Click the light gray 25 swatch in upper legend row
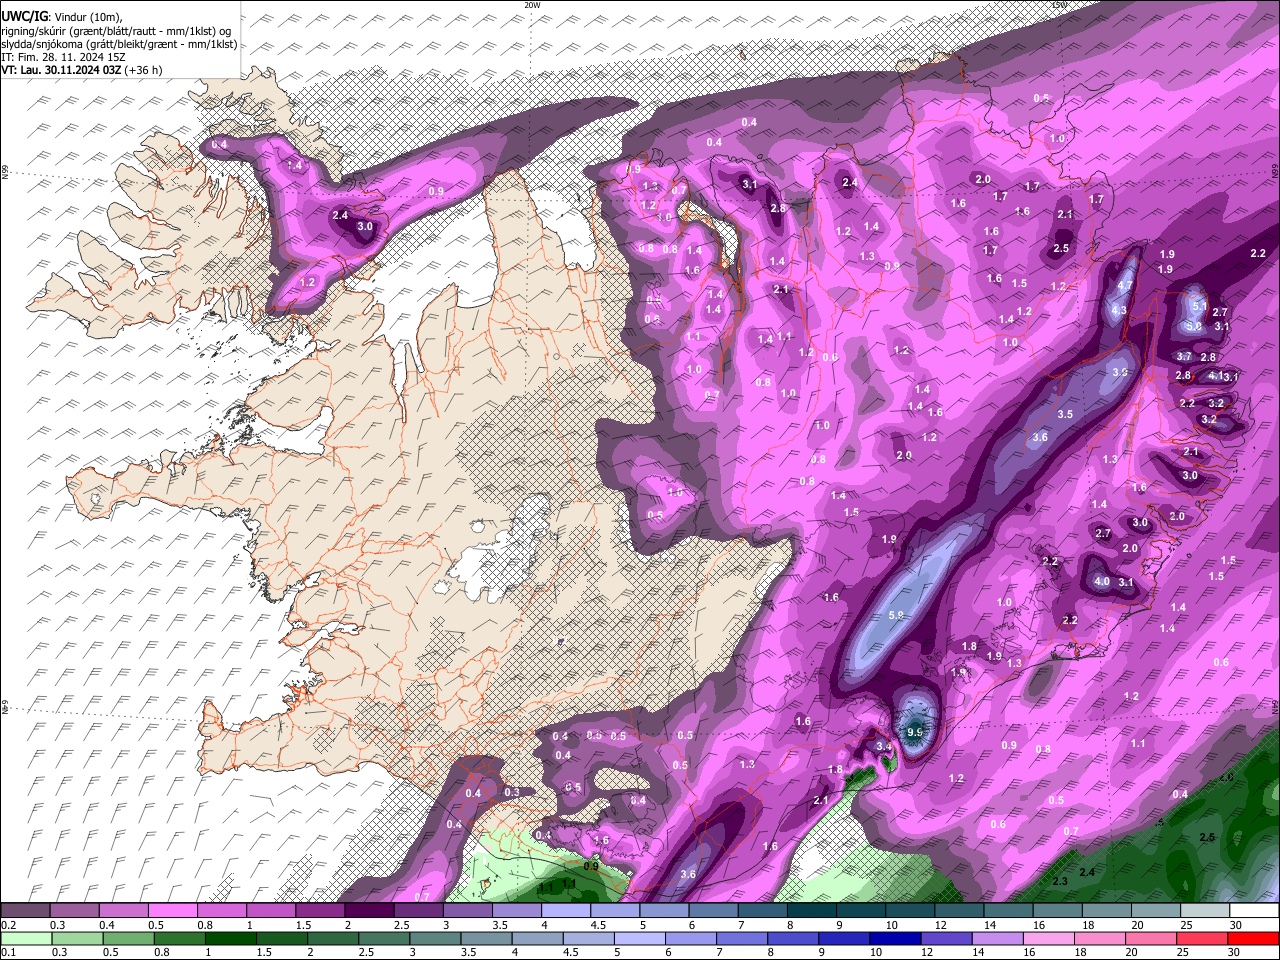This screenshot has height=960, width=1280. point(1205,911)
